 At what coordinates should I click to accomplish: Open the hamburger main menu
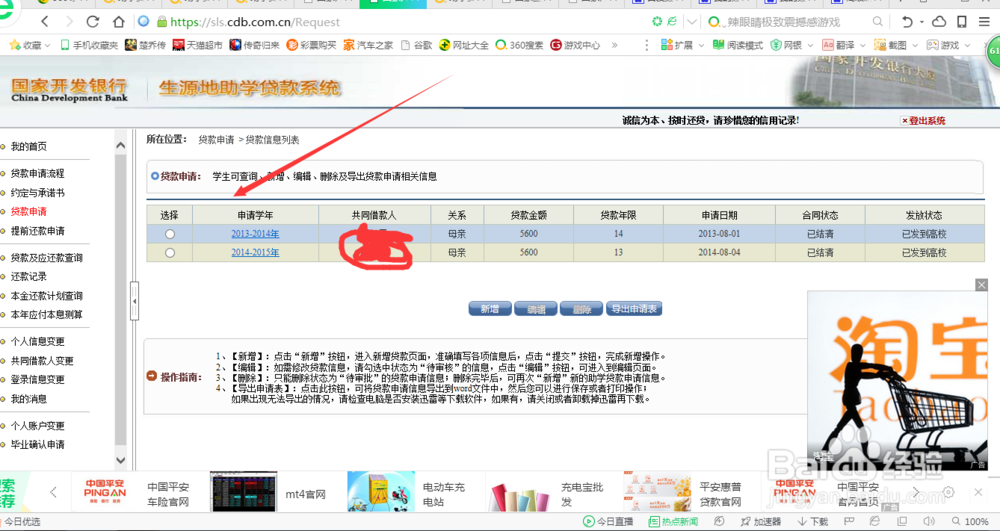pyautogui.click(x=984, y=22)
